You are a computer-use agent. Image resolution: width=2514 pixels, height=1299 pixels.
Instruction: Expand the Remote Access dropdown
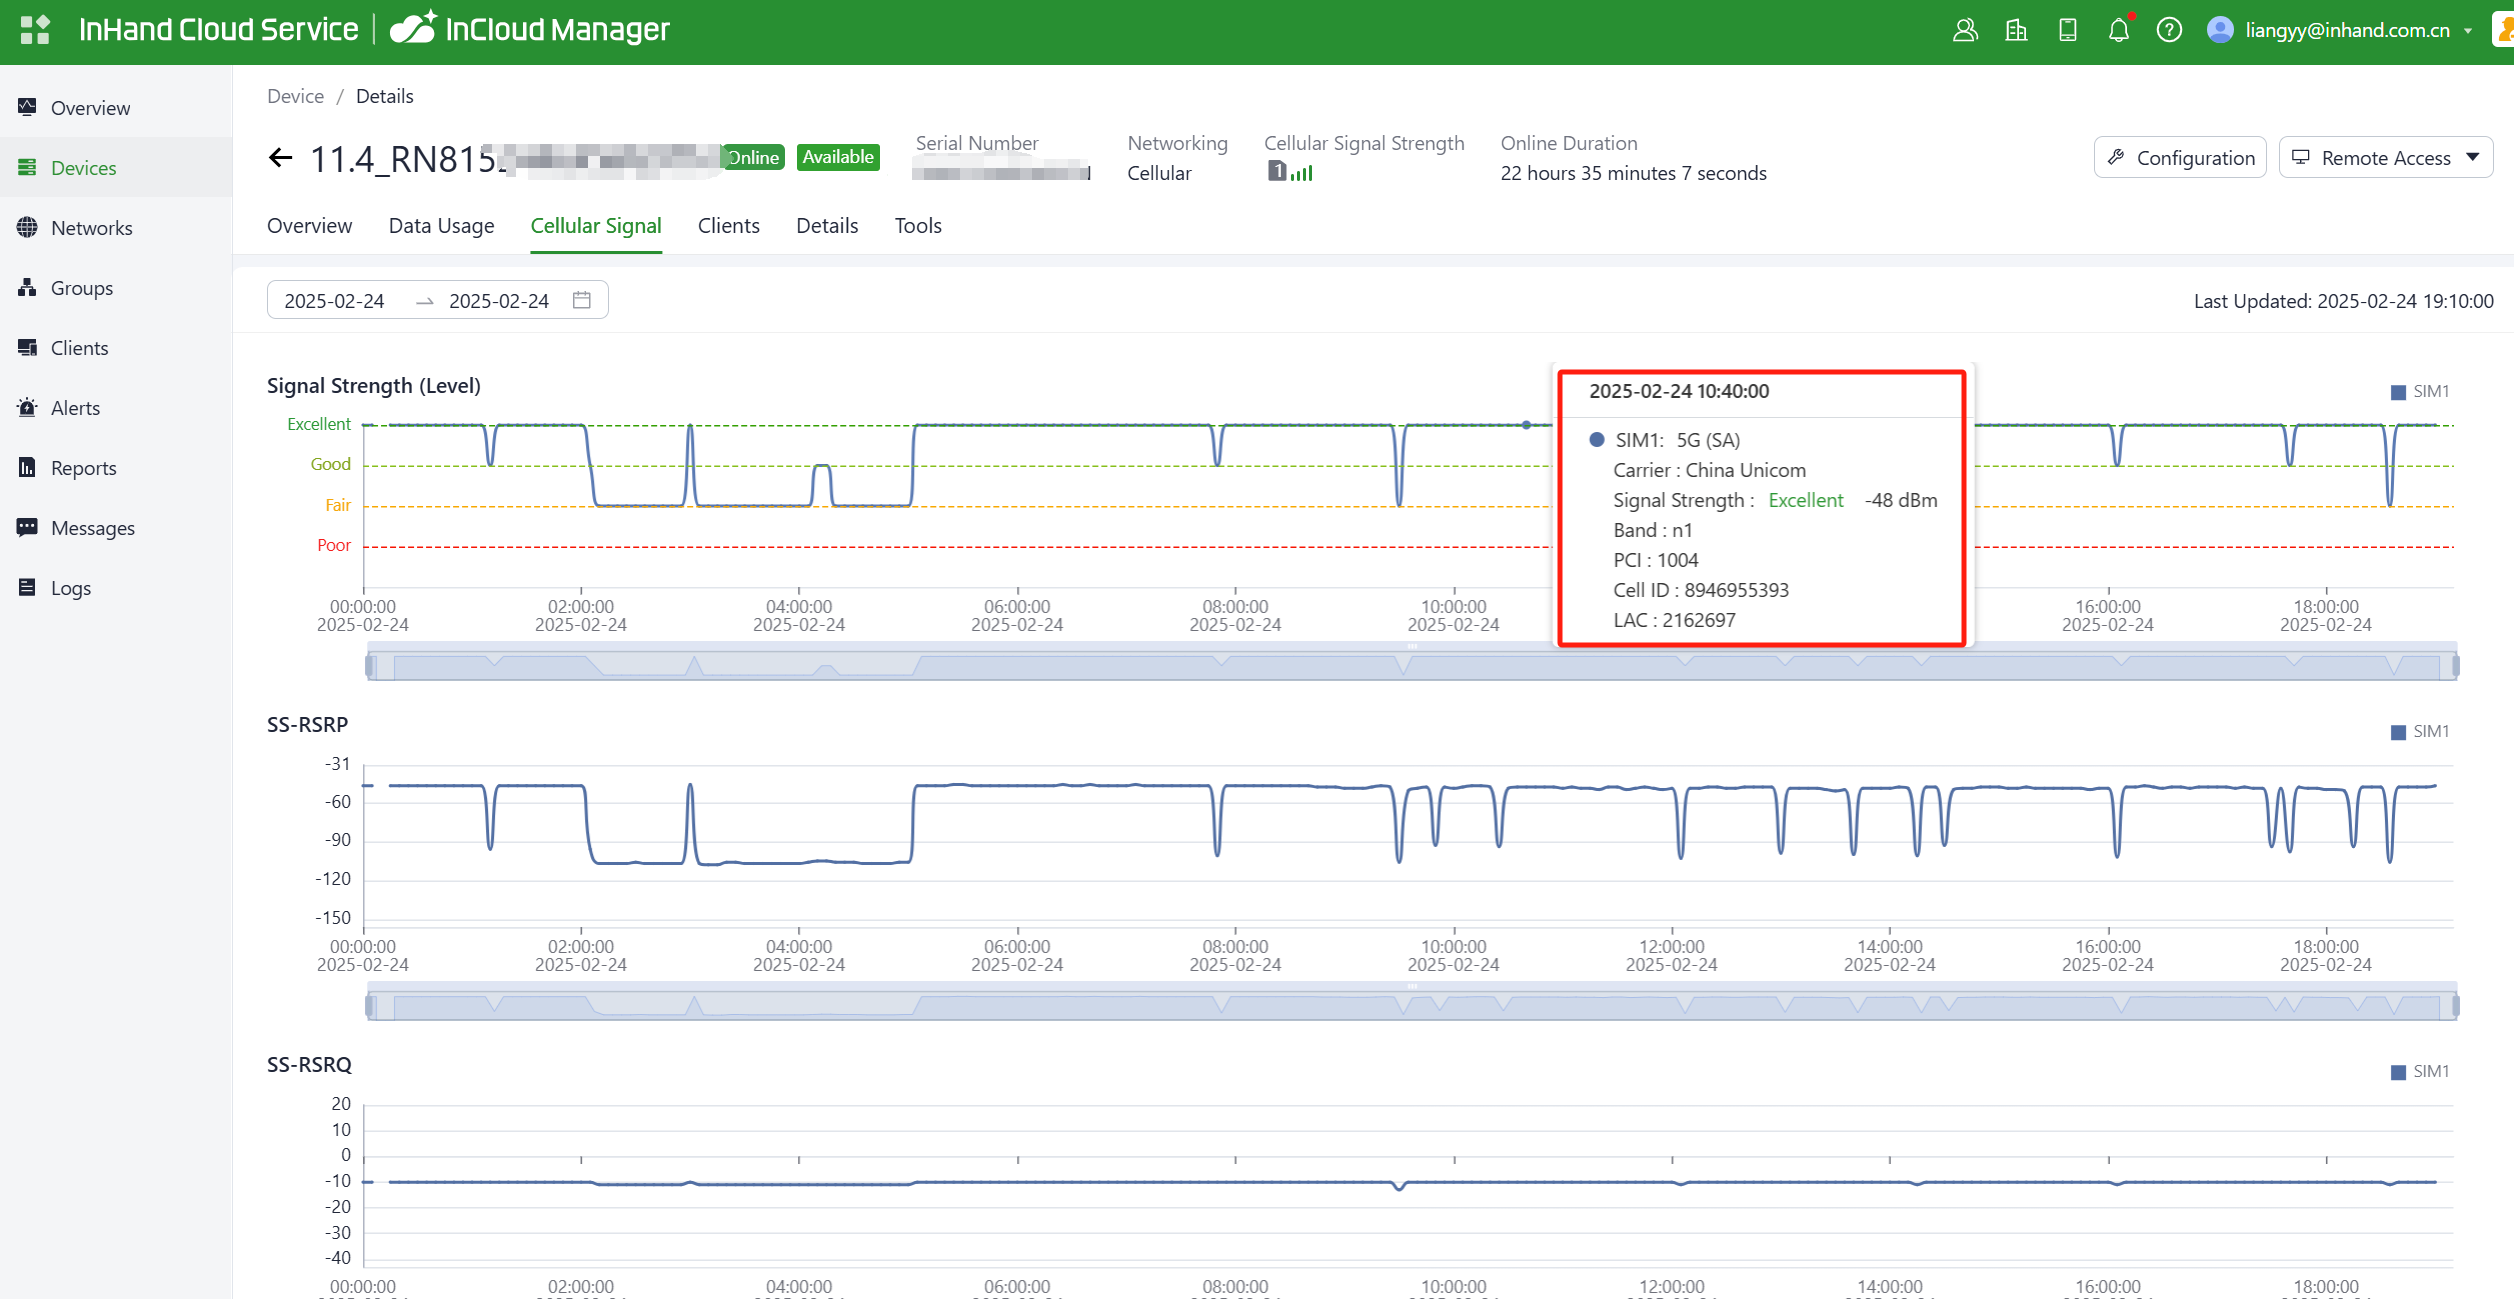(x=2473, y=157)
